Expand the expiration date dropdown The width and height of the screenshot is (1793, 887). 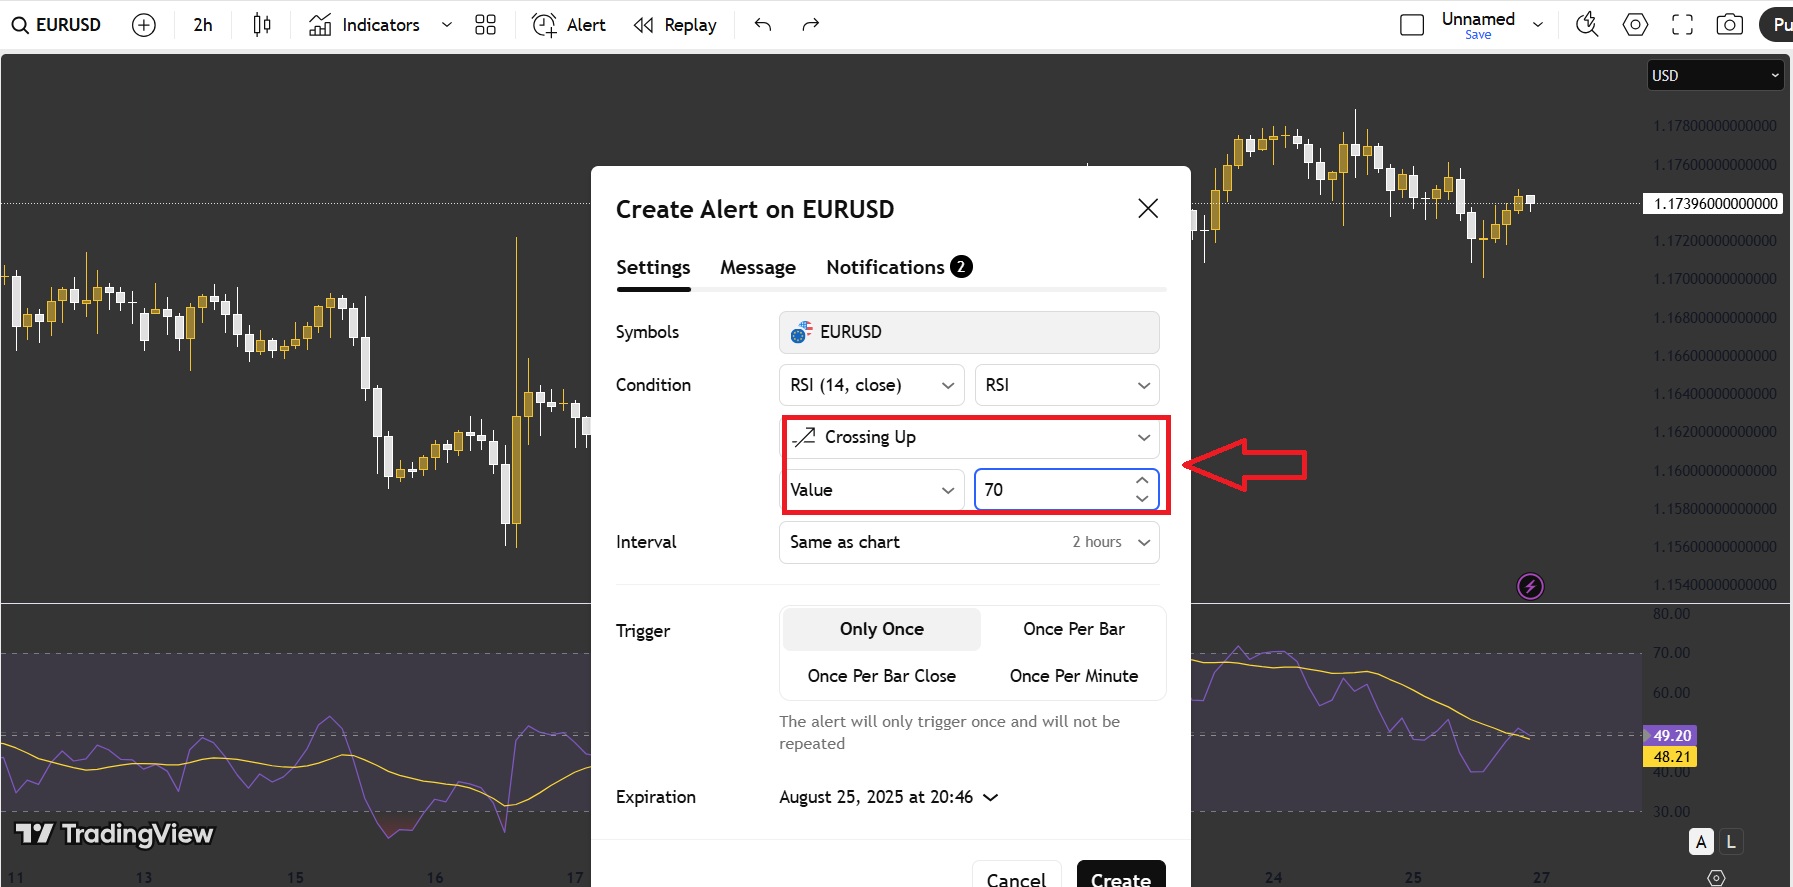click(889, 797)
